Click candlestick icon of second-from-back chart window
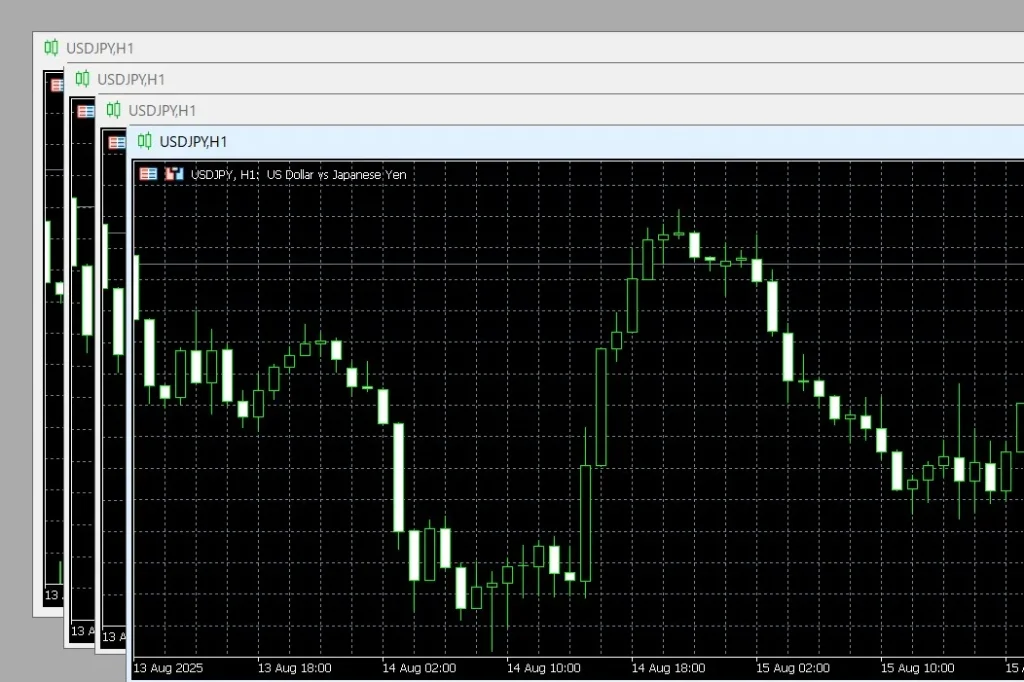 tap(82, 79)
